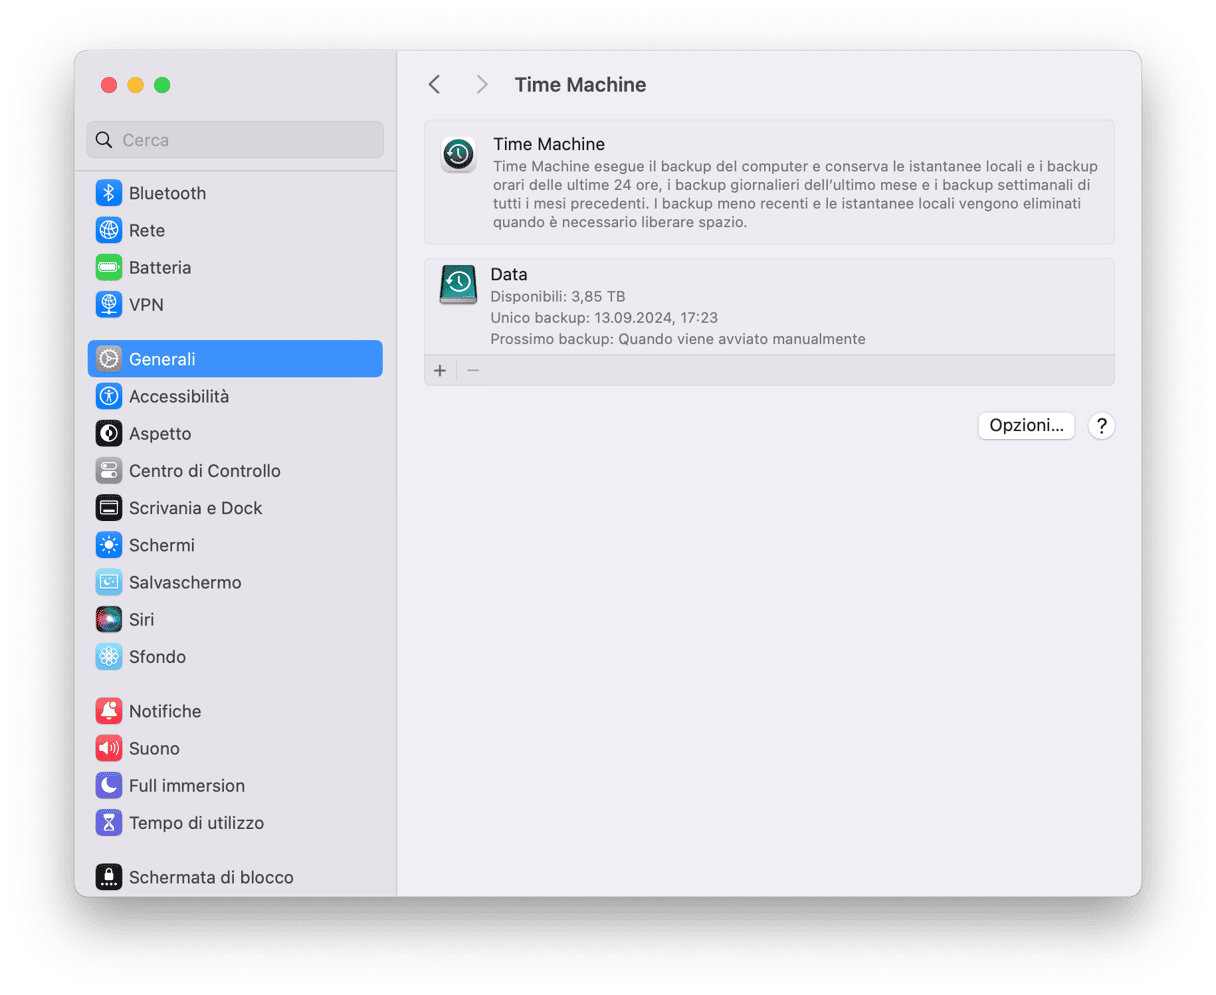Add a backup disk with plus button
This screenshot has height=995, width=1216.
click(x=440, y=370)
